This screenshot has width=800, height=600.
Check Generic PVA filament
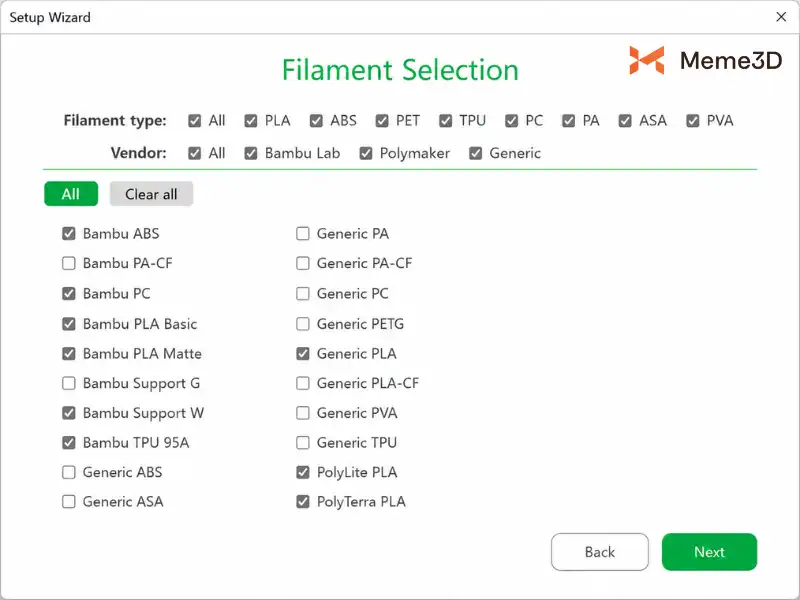303,413
